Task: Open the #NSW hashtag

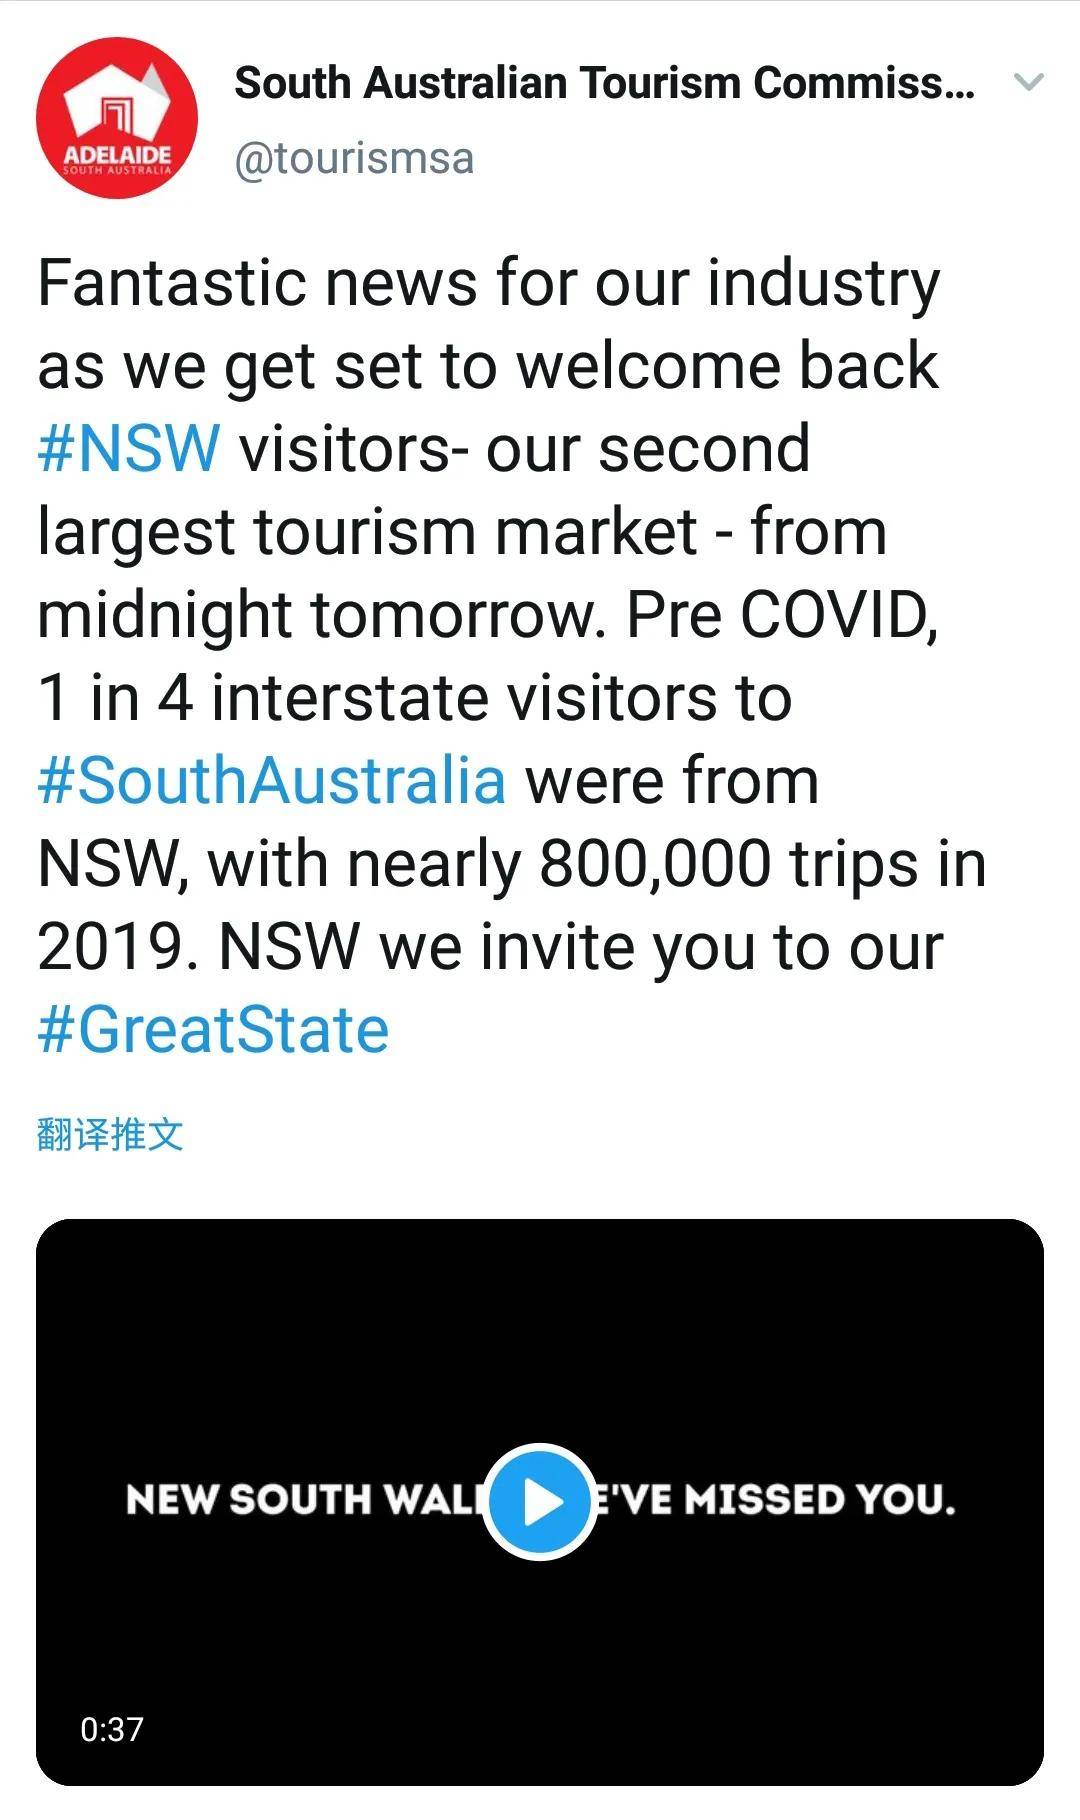Action: (x=129, y=448)
